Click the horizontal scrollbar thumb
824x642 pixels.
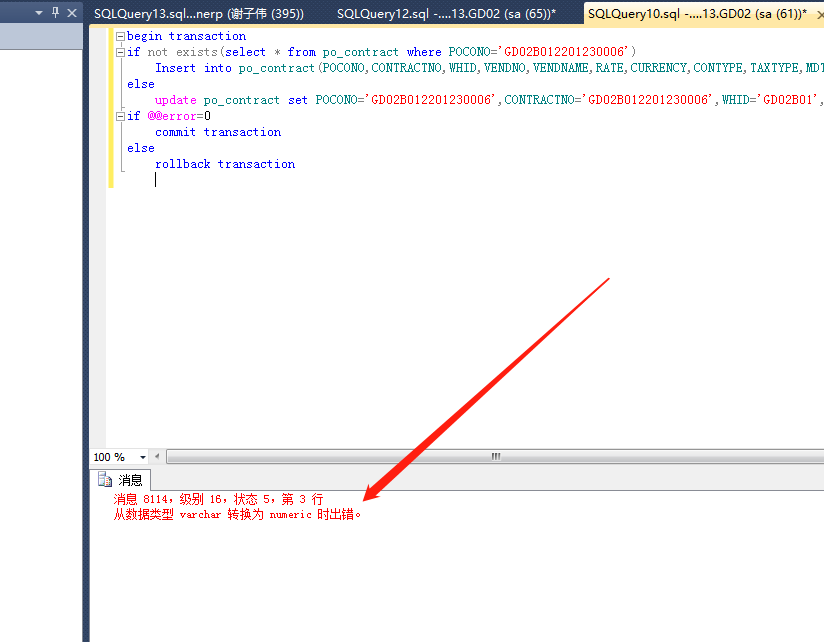coord(495,456)
